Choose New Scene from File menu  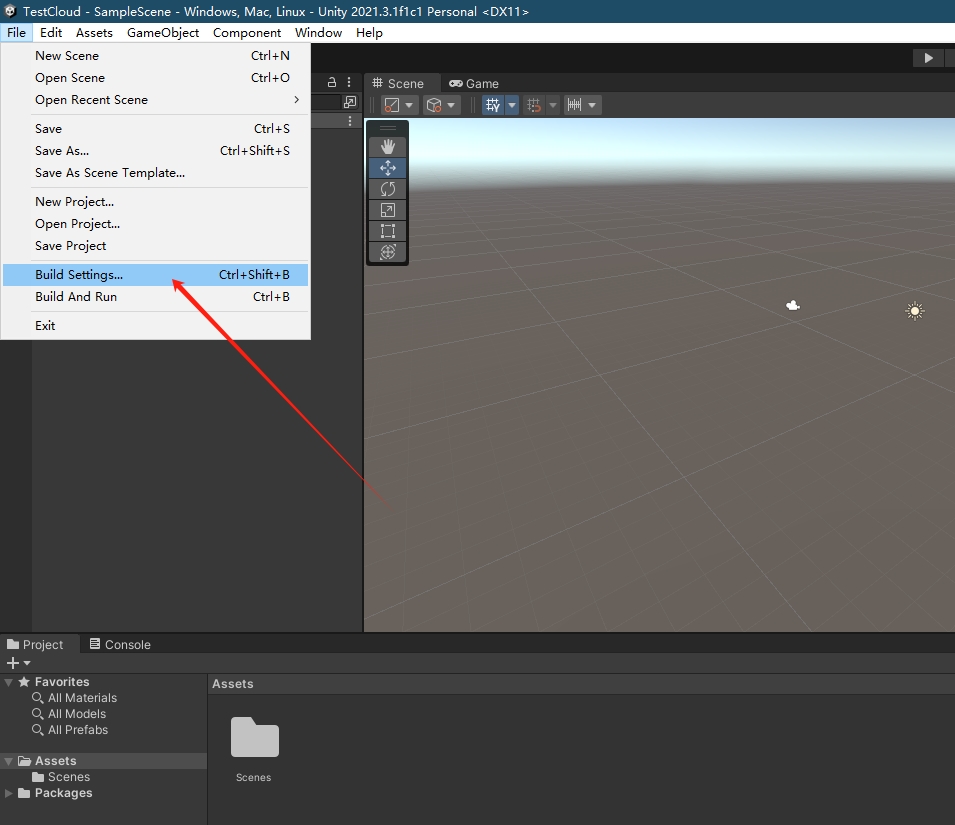point(155,56)
